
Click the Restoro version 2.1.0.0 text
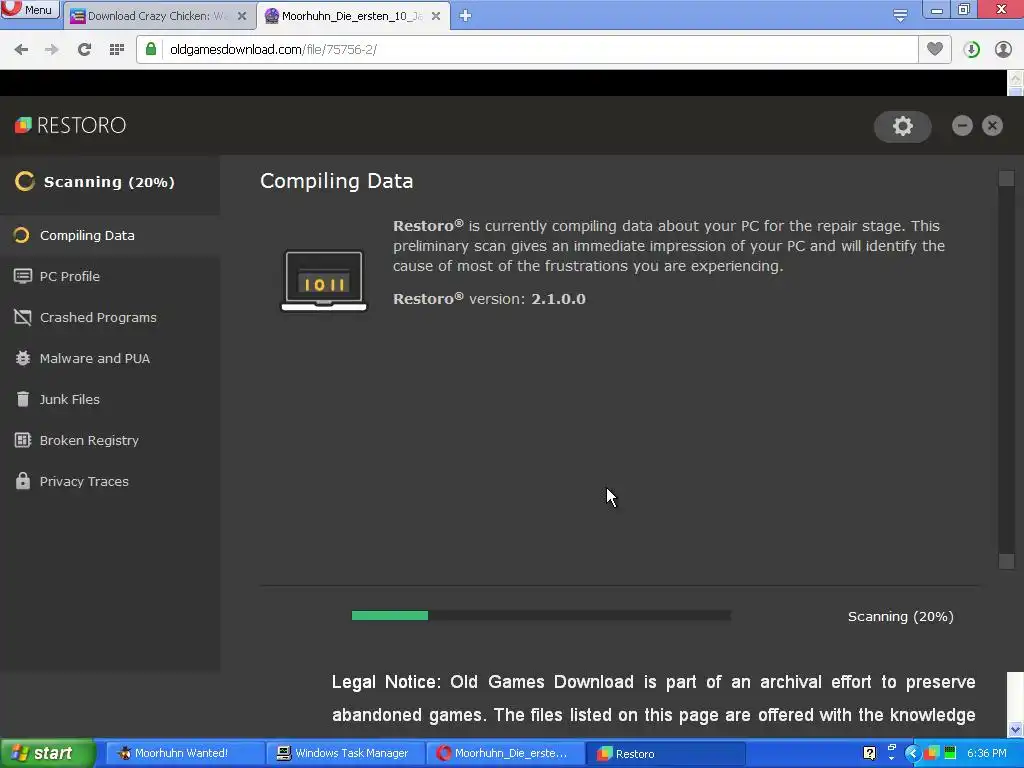click(x=489, y=299)
